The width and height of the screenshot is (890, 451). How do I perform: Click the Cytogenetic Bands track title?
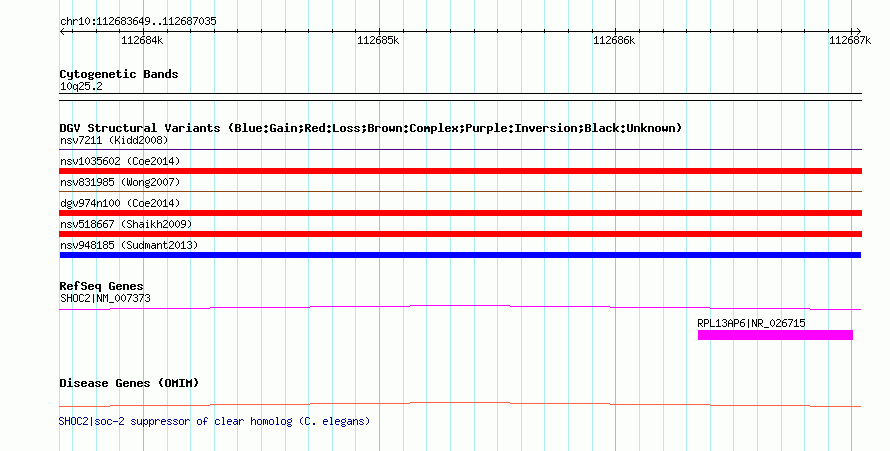[x=119, y=74]
